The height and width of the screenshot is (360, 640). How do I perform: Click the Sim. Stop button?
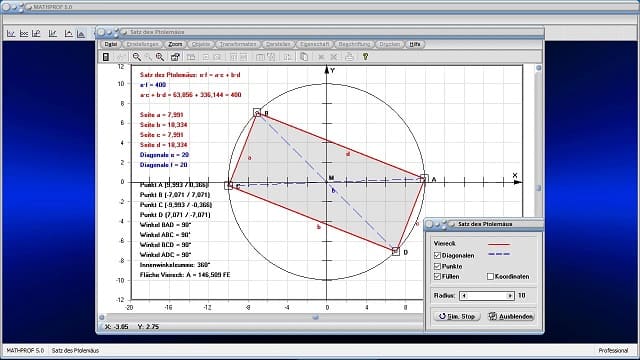(457, 316)
